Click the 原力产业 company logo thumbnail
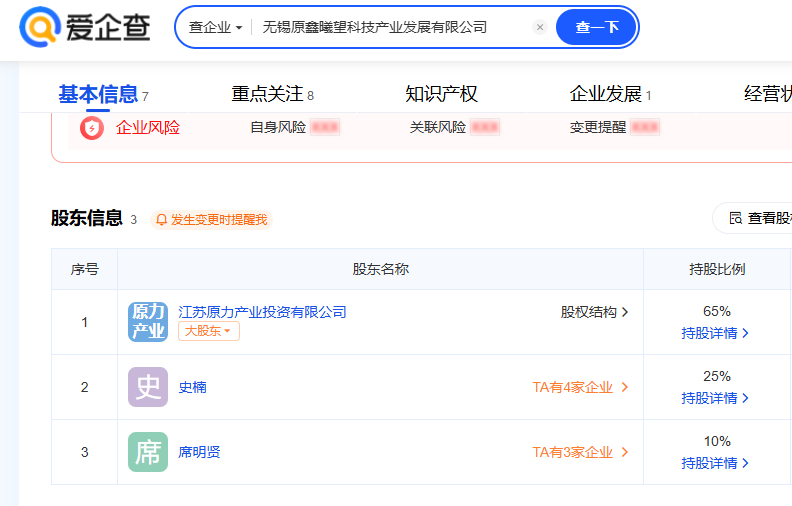 coord(148,322)
